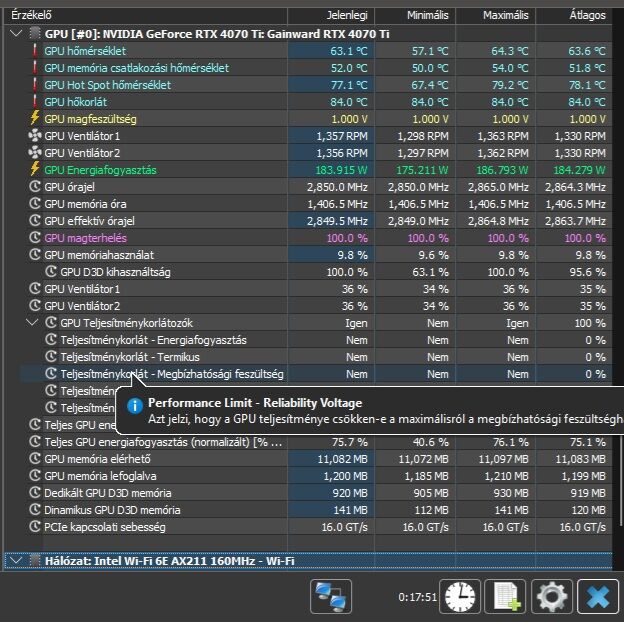The width and height of the screenshot is (624, 622).
Task: Click the elapsed time 0:17:51
Action: [x=417, y=597]
